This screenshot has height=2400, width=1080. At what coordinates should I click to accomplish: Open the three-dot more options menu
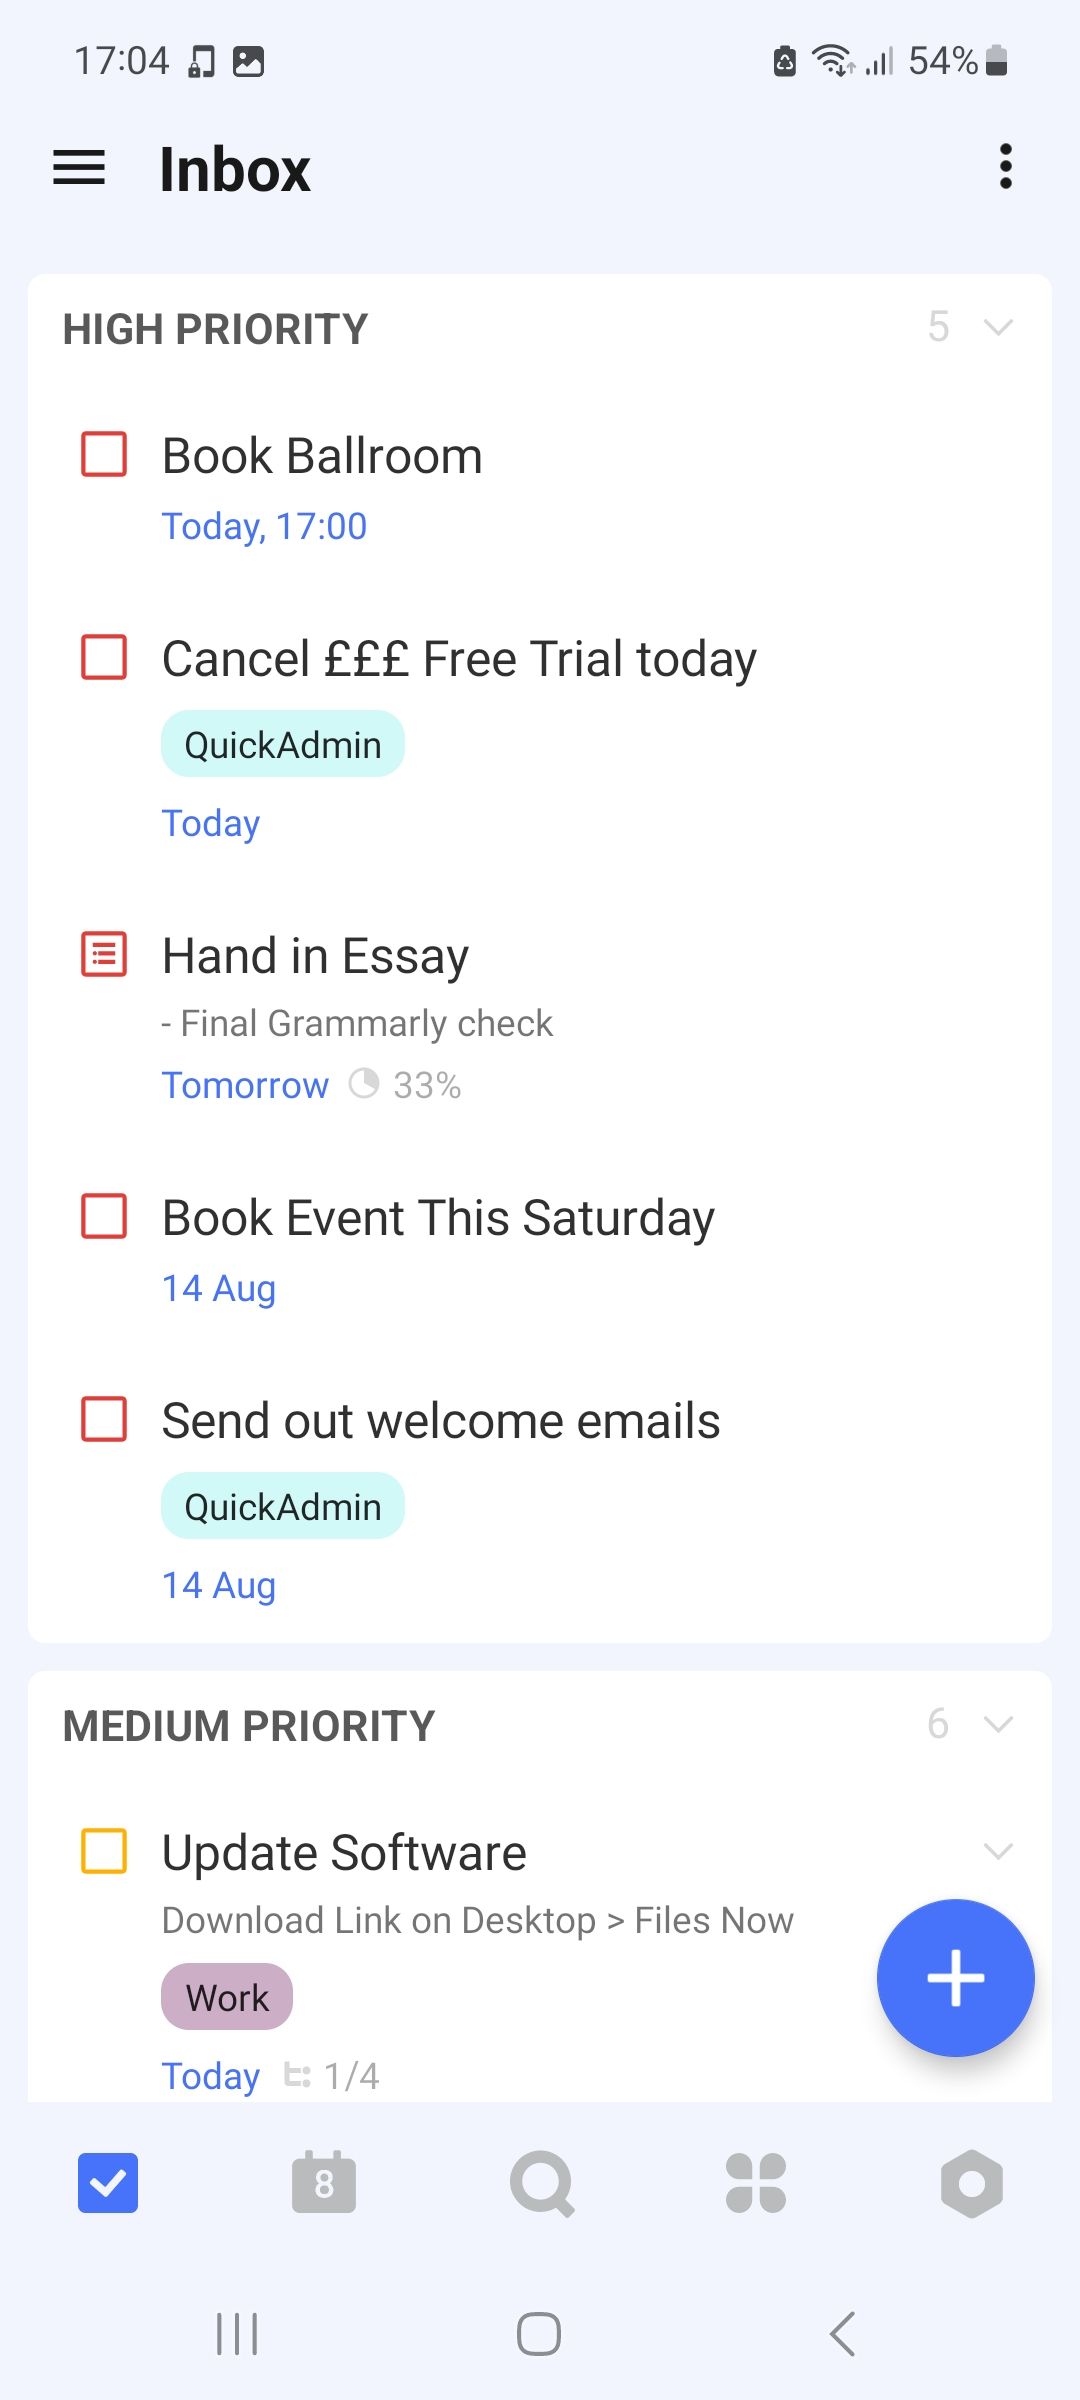tap(1005, 167)
